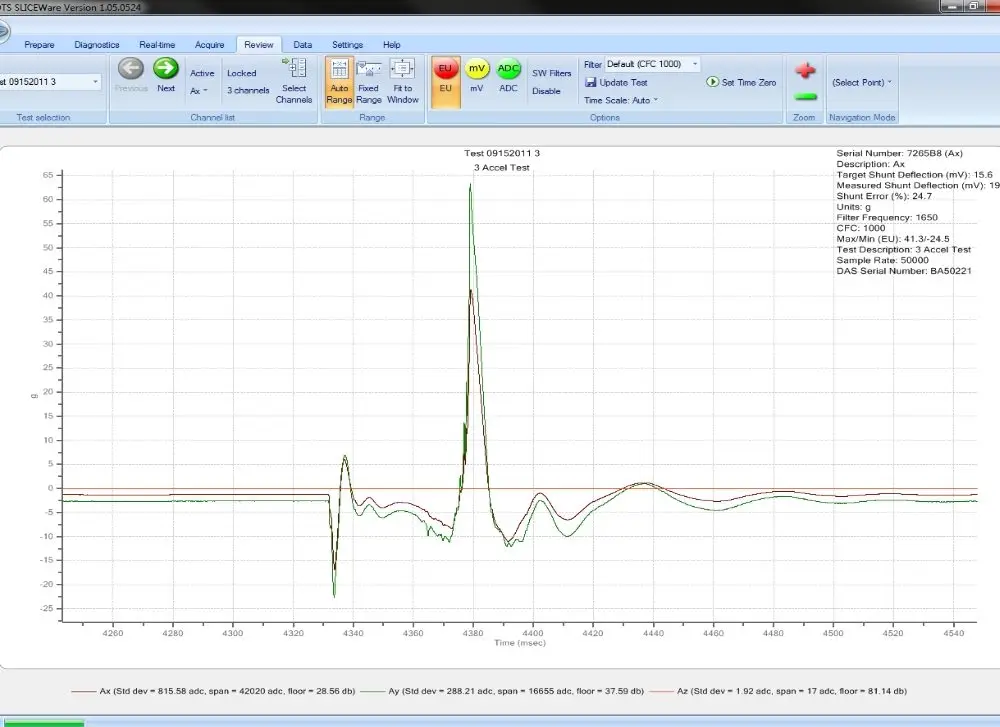Click the Update Test label
This screenshot has height=727, width=1000.
point(623,82)
